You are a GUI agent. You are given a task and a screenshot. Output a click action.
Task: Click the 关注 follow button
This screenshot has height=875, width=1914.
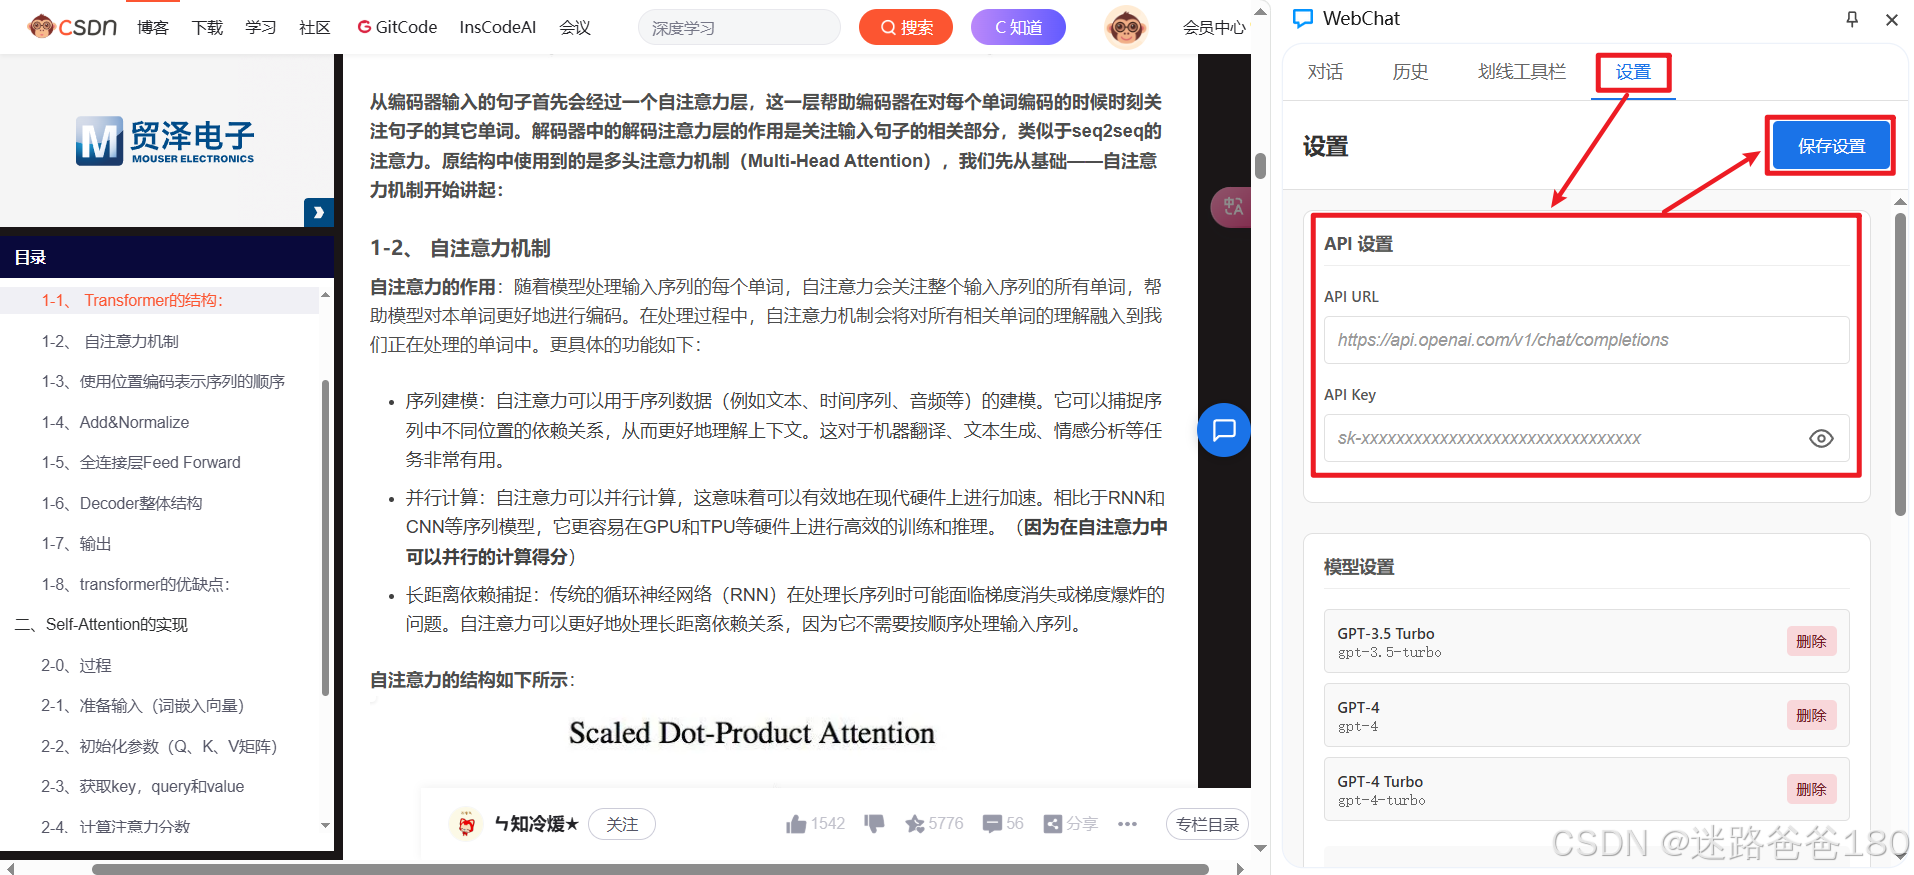pyautogui.click(x=622, y=824)
